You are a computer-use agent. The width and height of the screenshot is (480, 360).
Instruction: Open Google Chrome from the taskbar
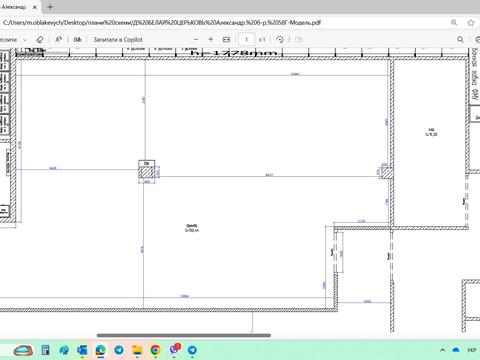click(x=155, y=350)
